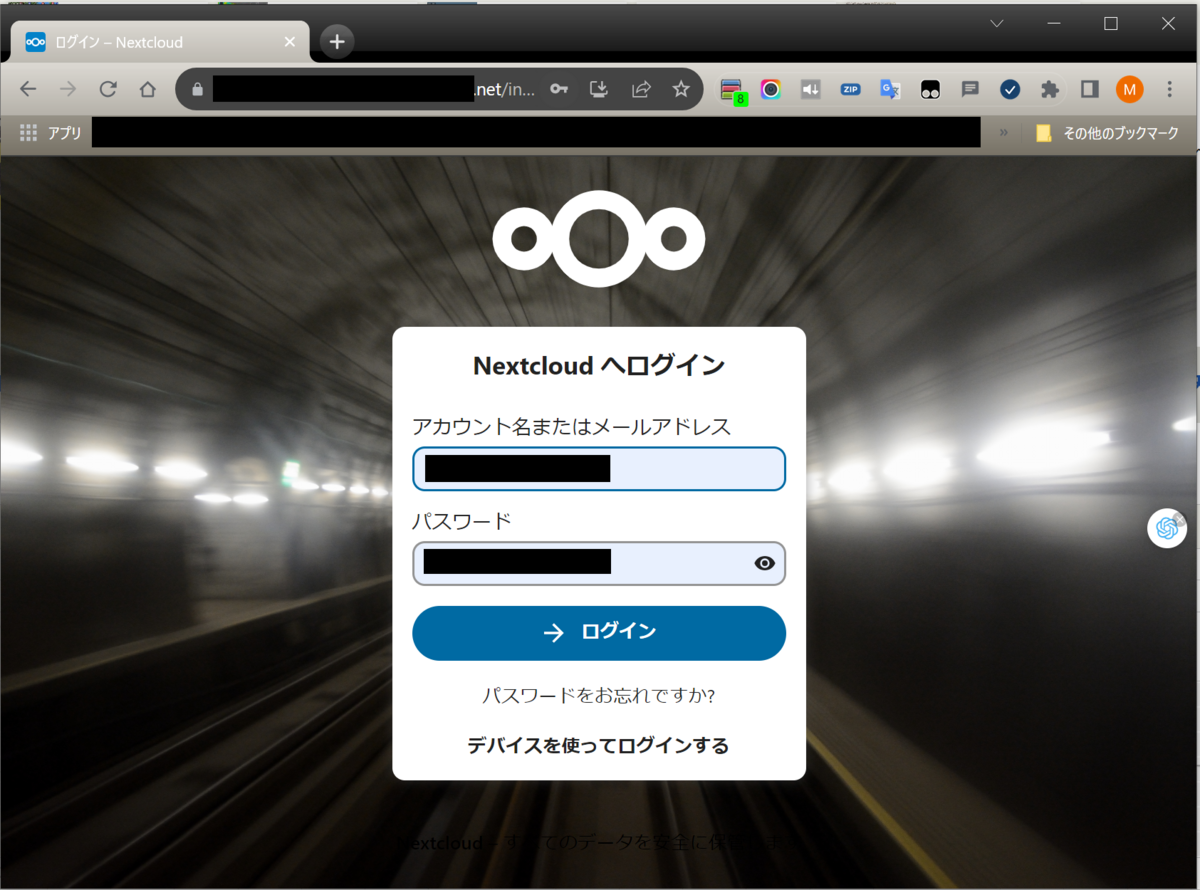Click the volume download extension icon
The width and height of the screenshot is (1200, 890).
point(810,89)
